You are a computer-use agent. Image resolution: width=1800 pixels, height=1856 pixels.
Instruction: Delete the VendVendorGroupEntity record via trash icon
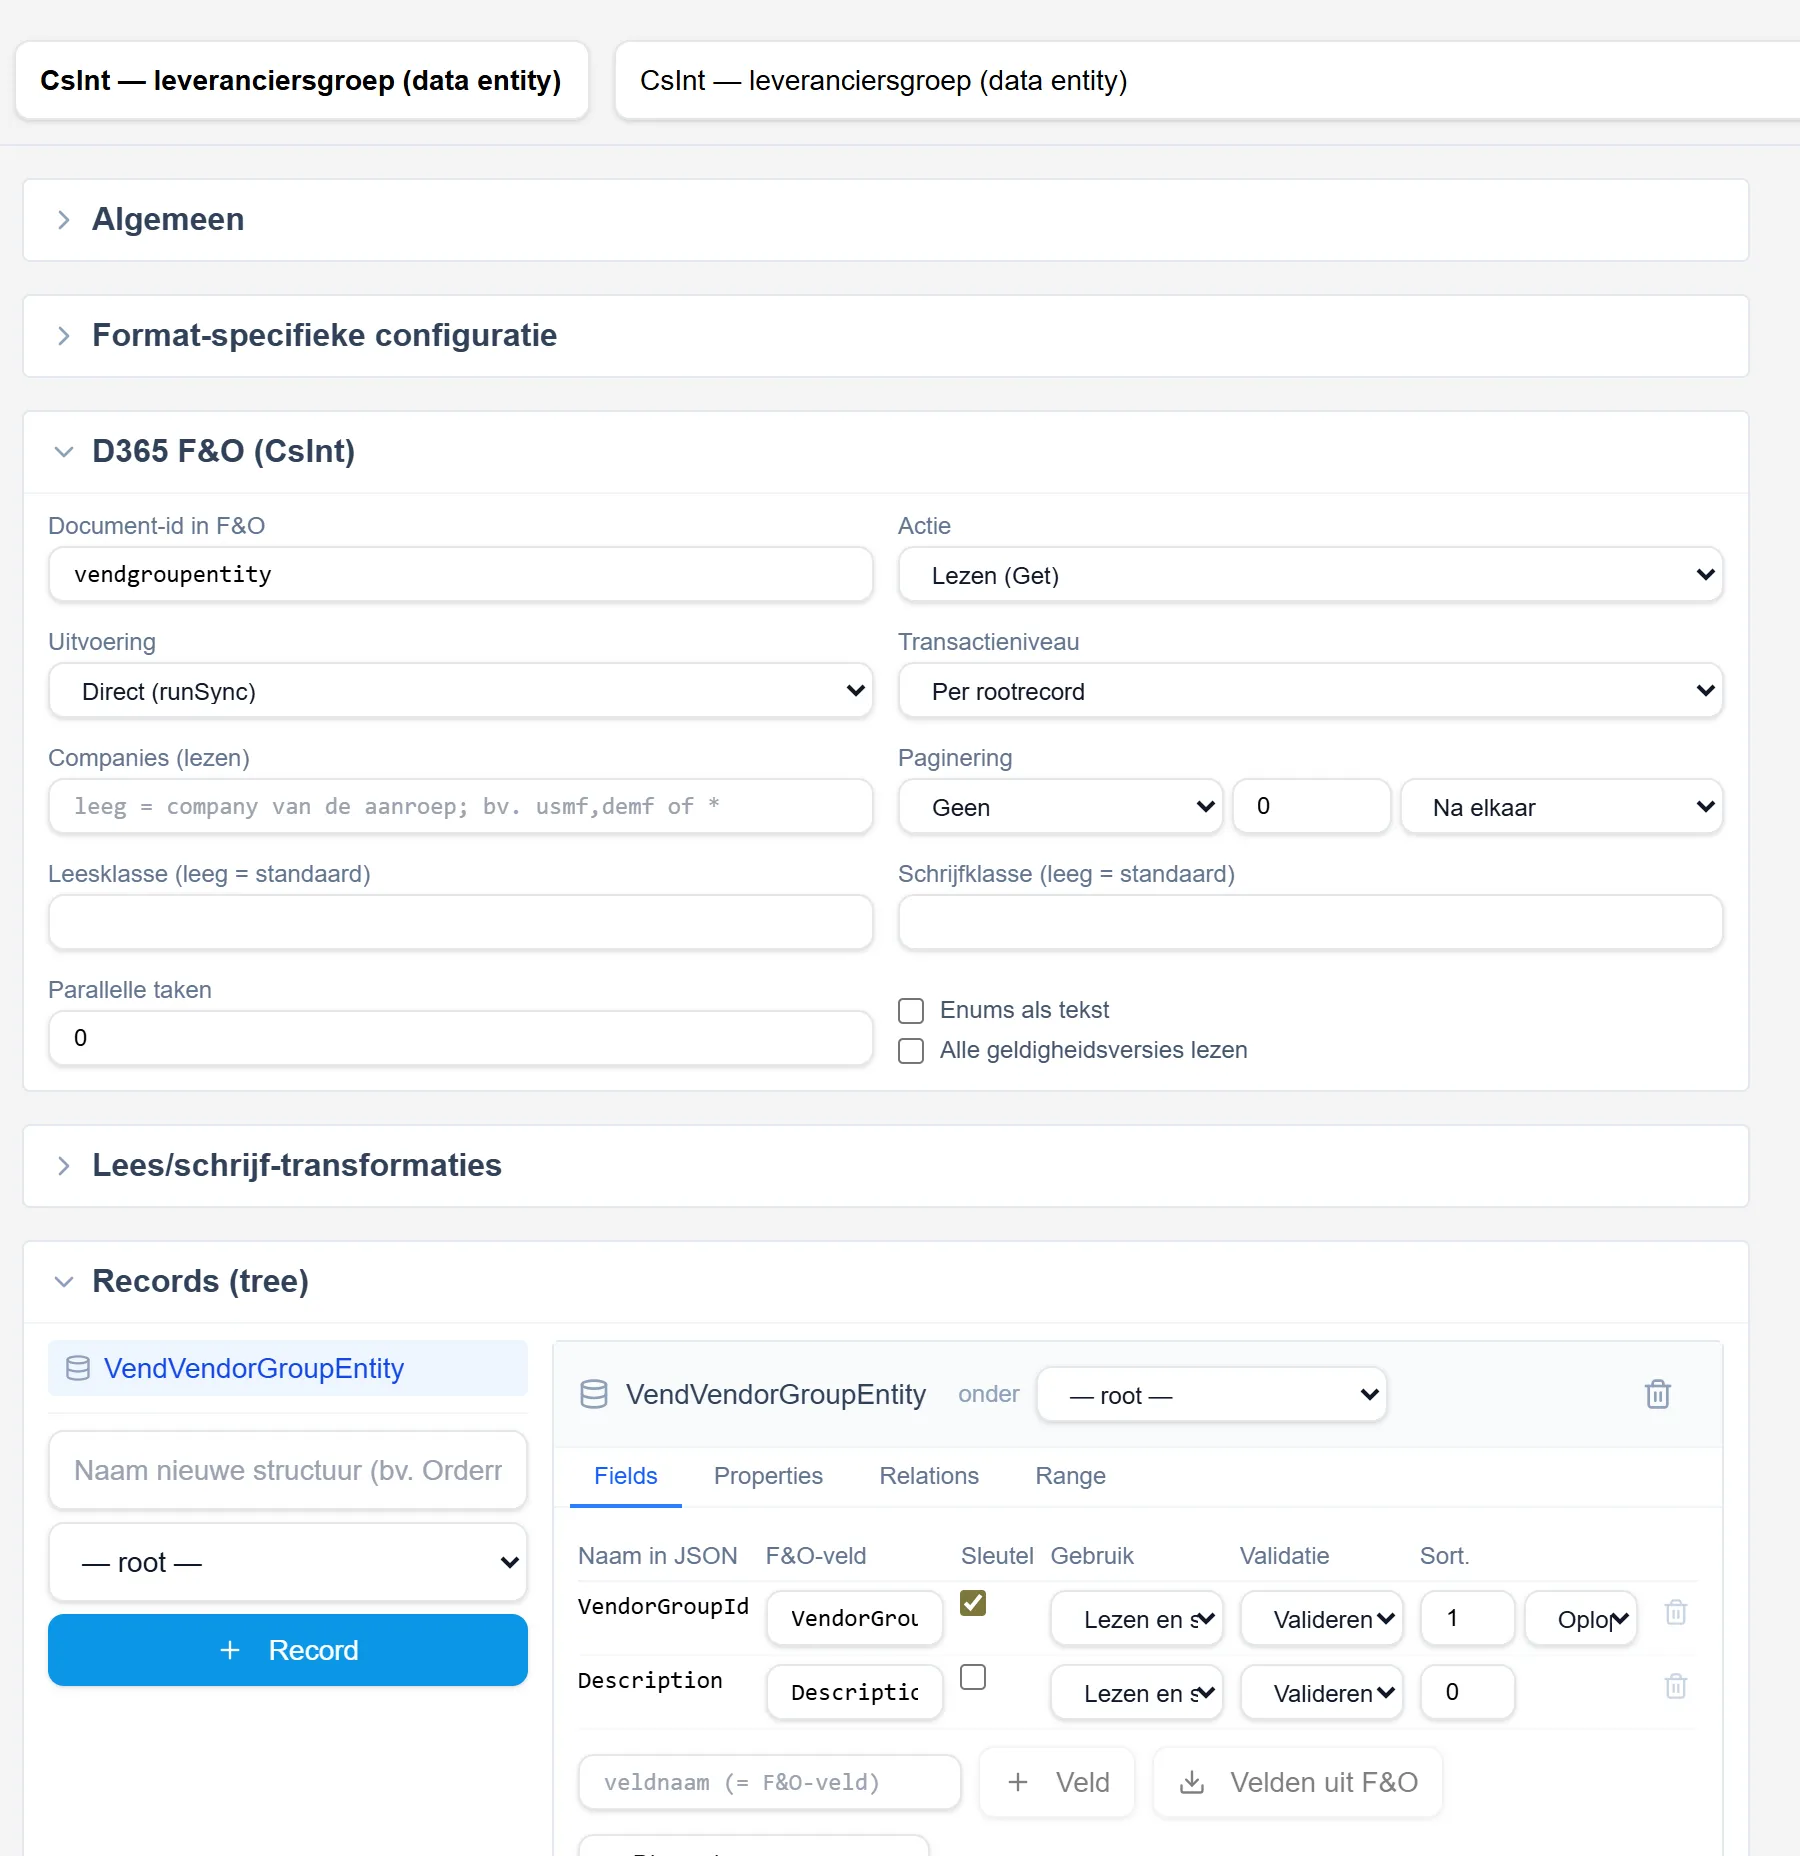[1657, 1394]
